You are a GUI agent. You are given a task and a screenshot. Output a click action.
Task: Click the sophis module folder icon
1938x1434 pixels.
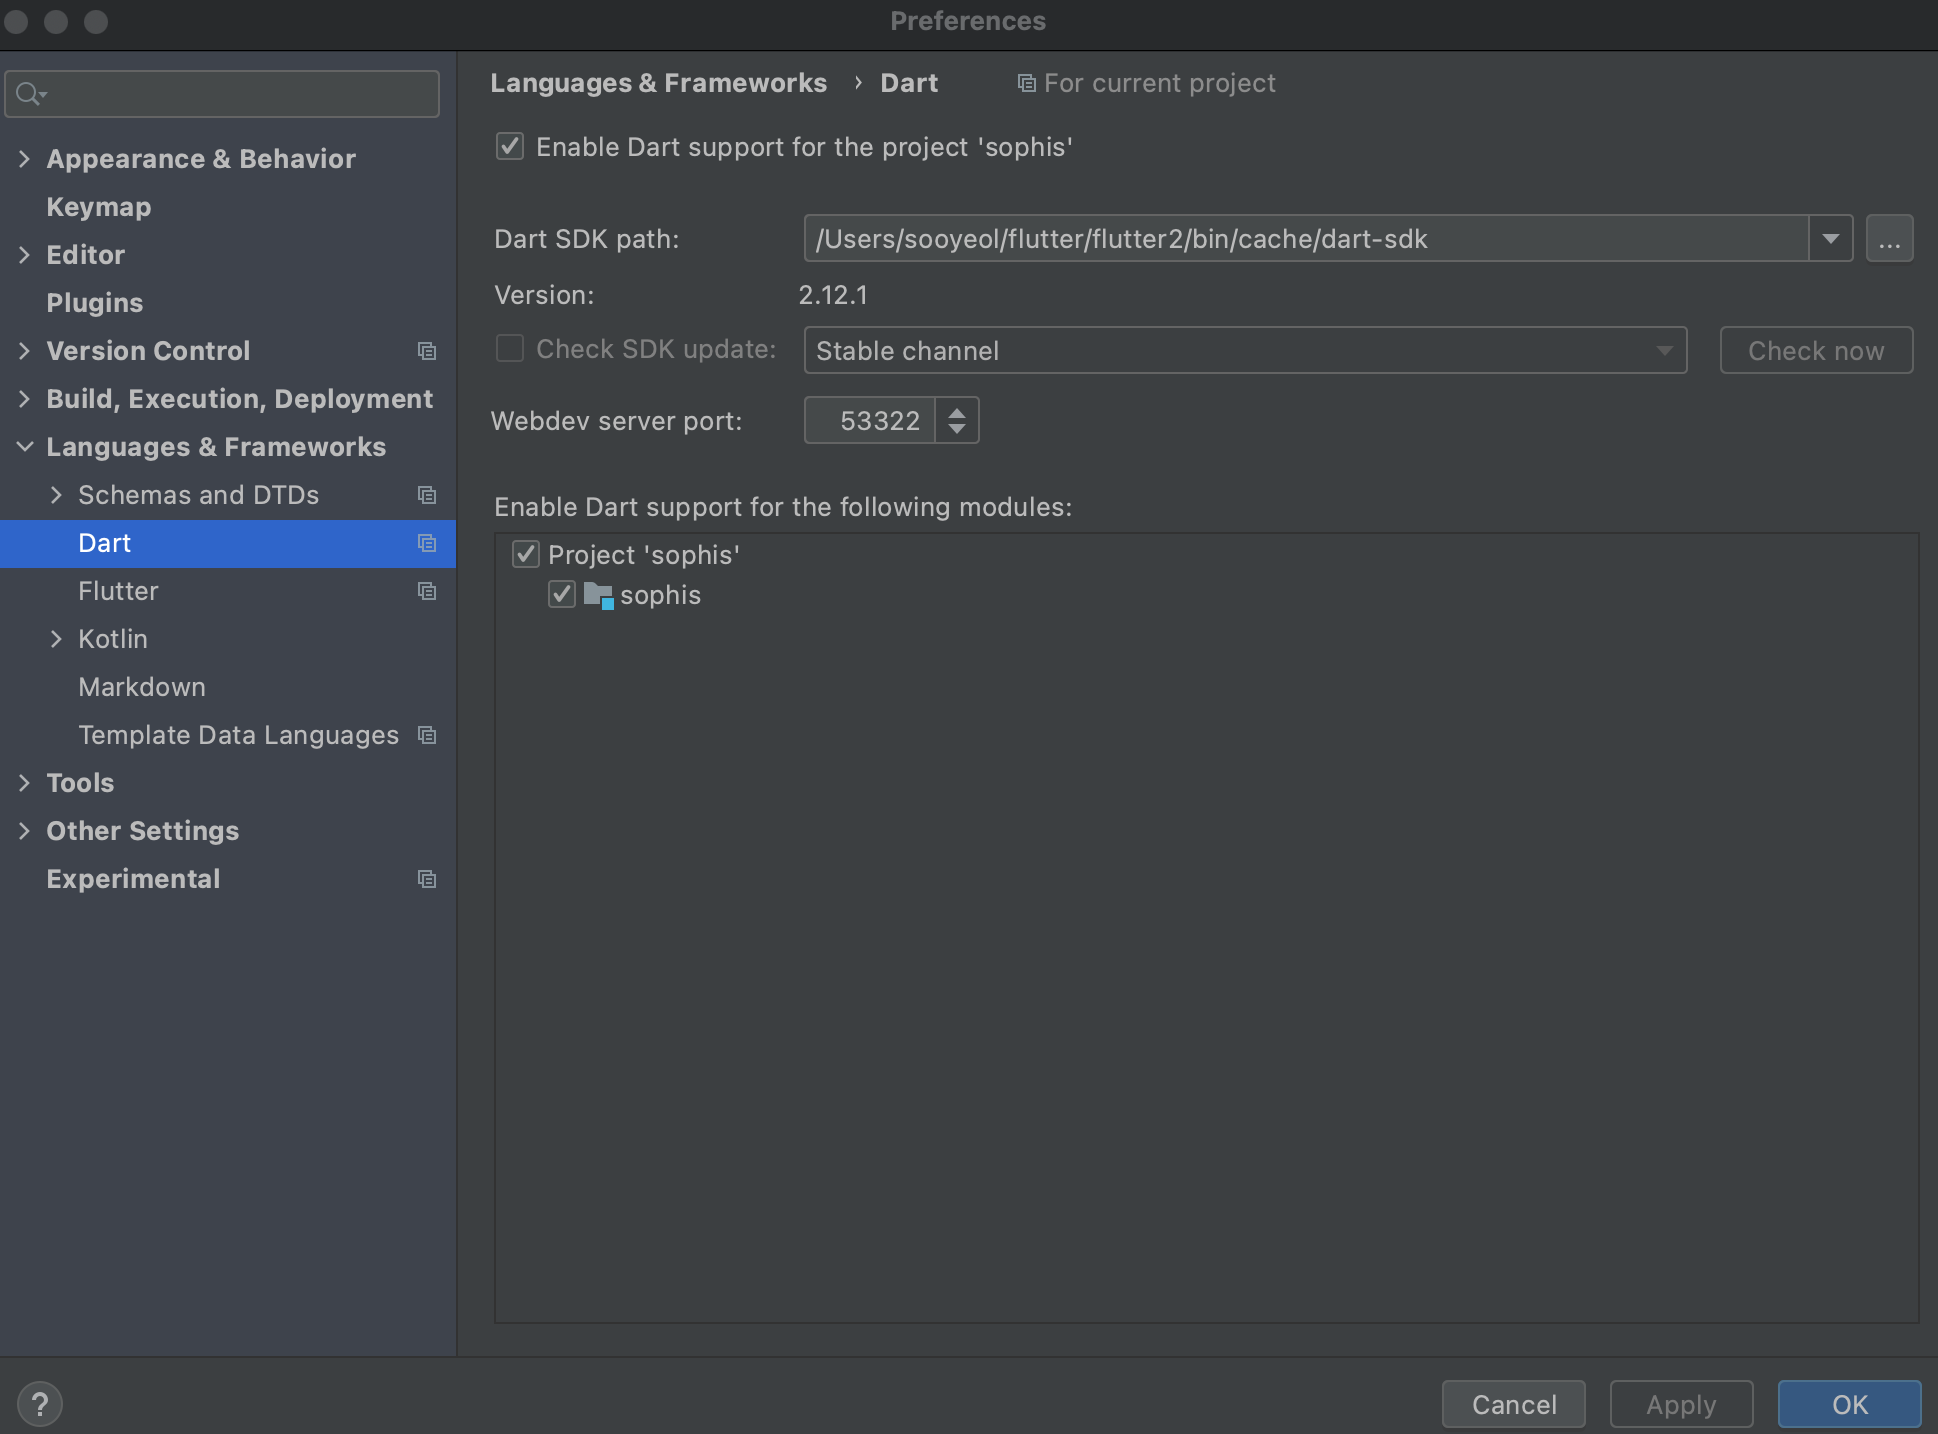click(x=598, y=595)
